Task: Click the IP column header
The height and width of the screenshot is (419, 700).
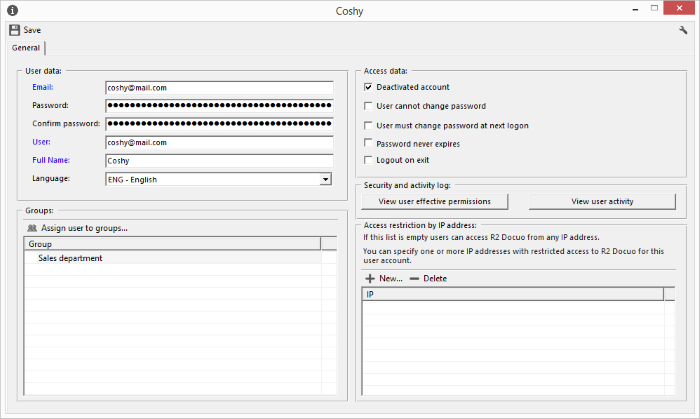Action: [513, 294]
